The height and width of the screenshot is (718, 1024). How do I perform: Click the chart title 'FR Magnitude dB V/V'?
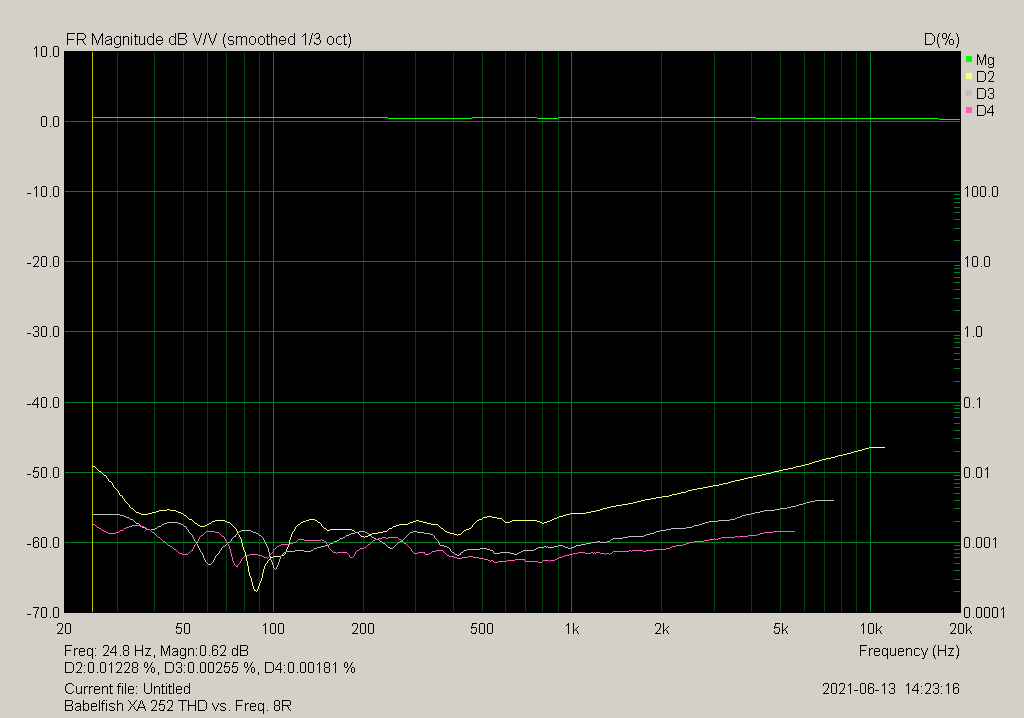point(142,40)
